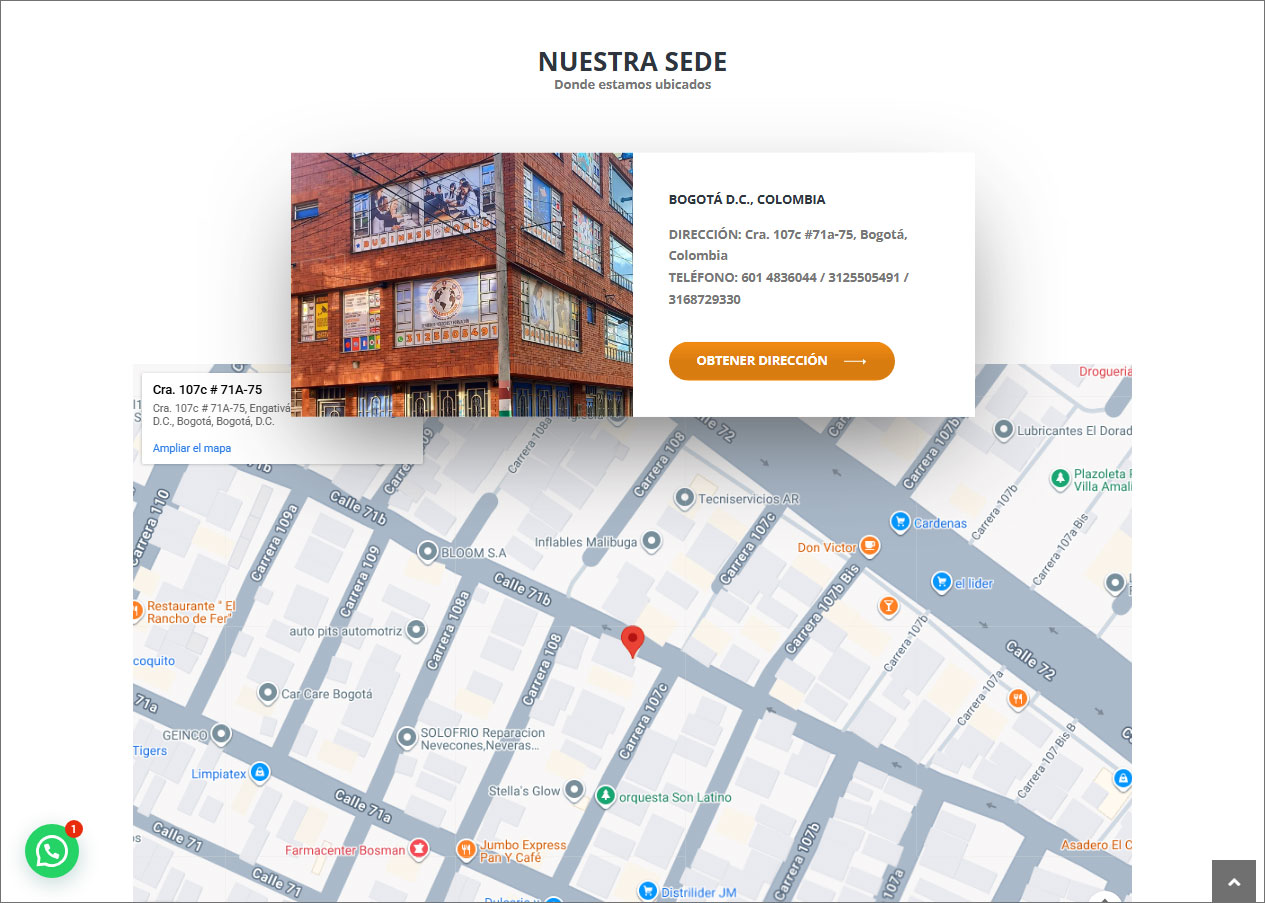Select the BLOOM S.A map pin
Viewport: 1265px width, 903px height.
tap(427, 552)
